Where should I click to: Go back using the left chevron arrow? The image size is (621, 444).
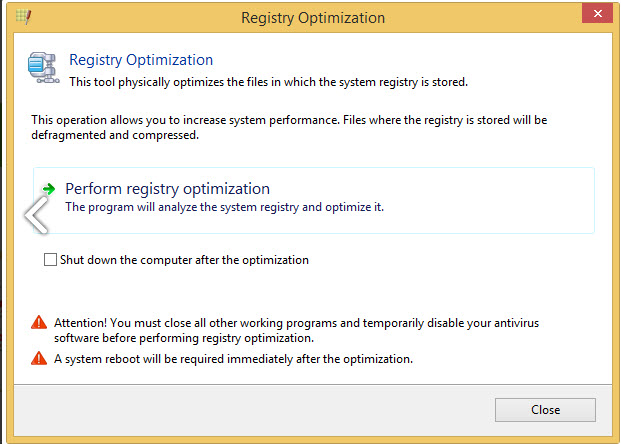36,214
